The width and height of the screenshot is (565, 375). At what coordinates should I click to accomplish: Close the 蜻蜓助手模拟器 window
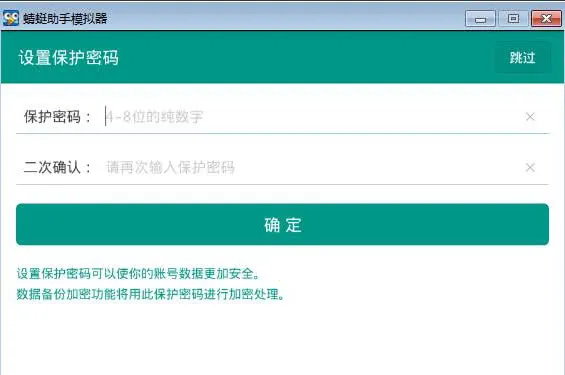click(546, 19)
